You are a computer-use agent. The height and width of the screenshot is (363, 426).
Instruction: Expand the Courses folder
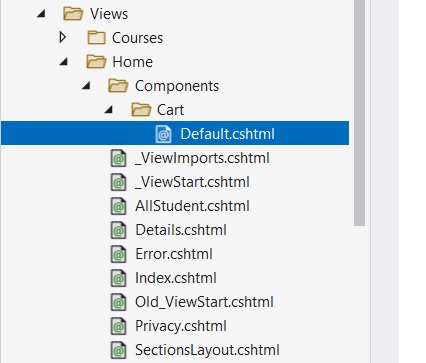click(62, 37)
